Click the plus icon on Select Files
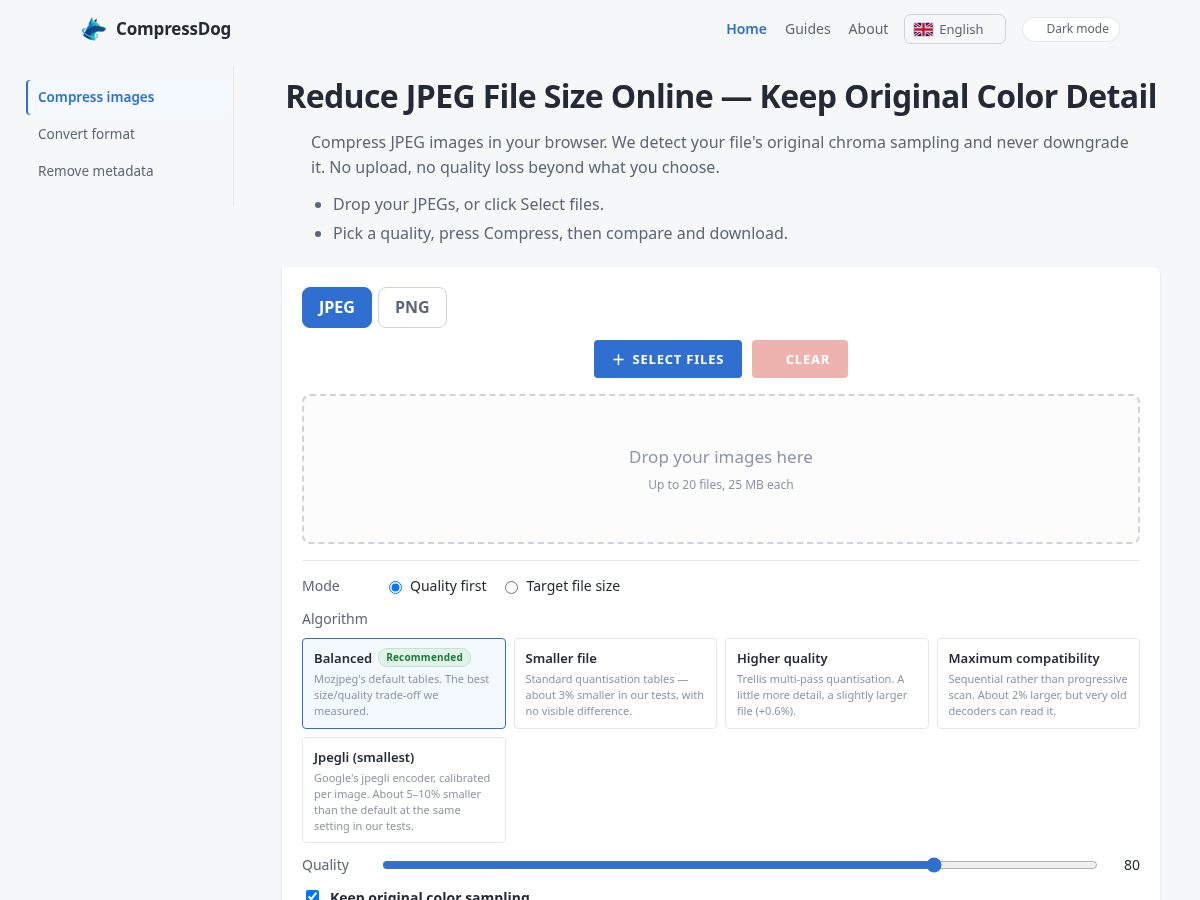The image size is (1200, 900). [618, 359]
